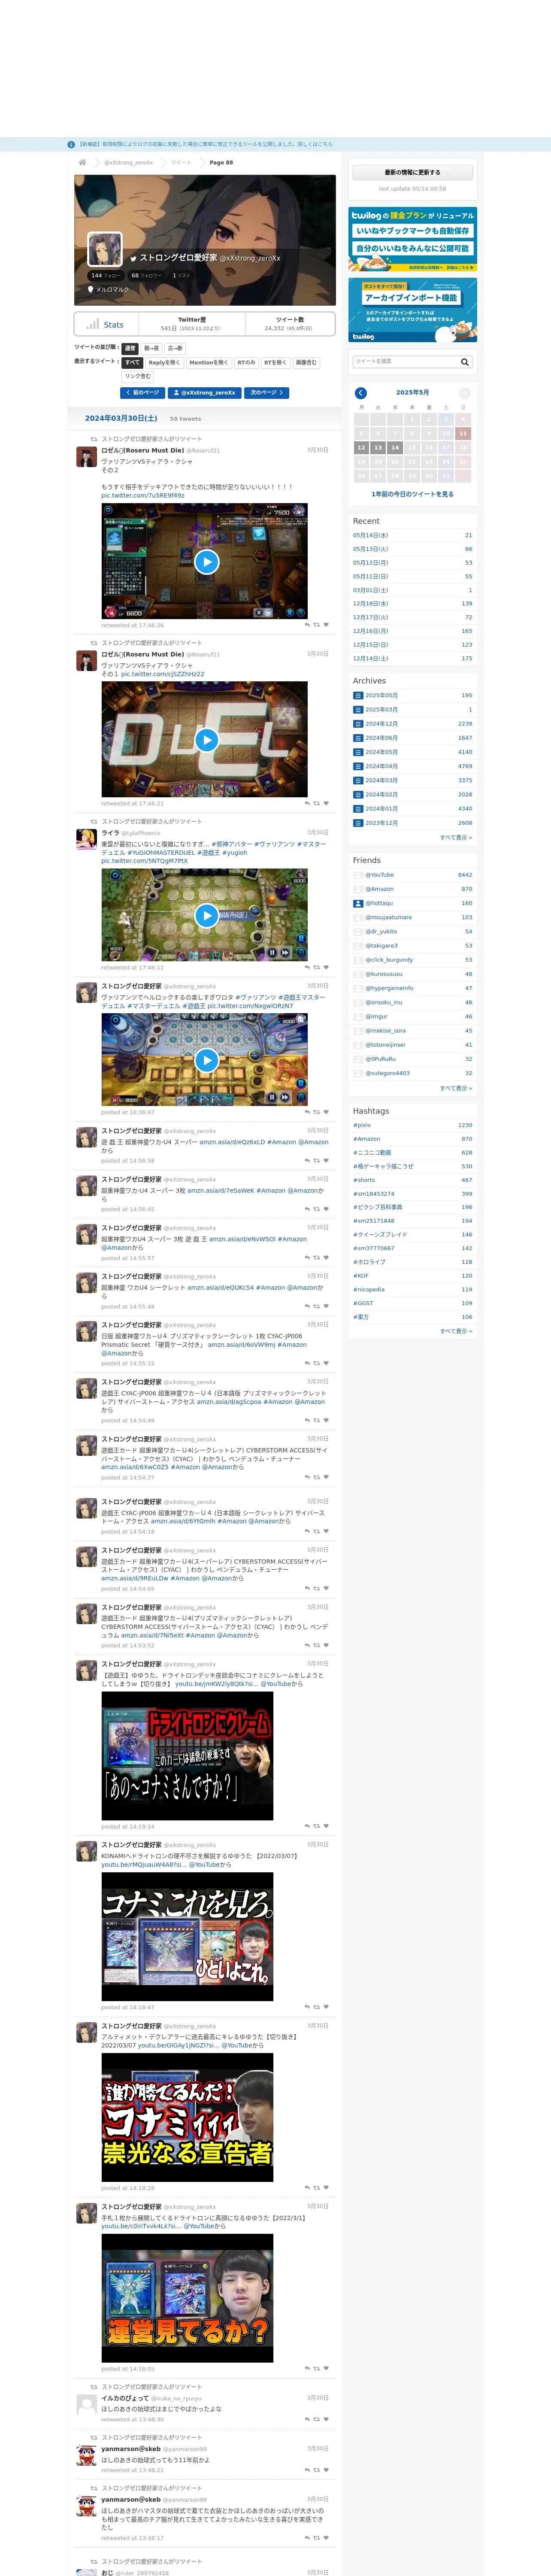Sort tweets by 朝→夜 order
The width and height of the screenshot is (551, 2576).
click(151, 348)
